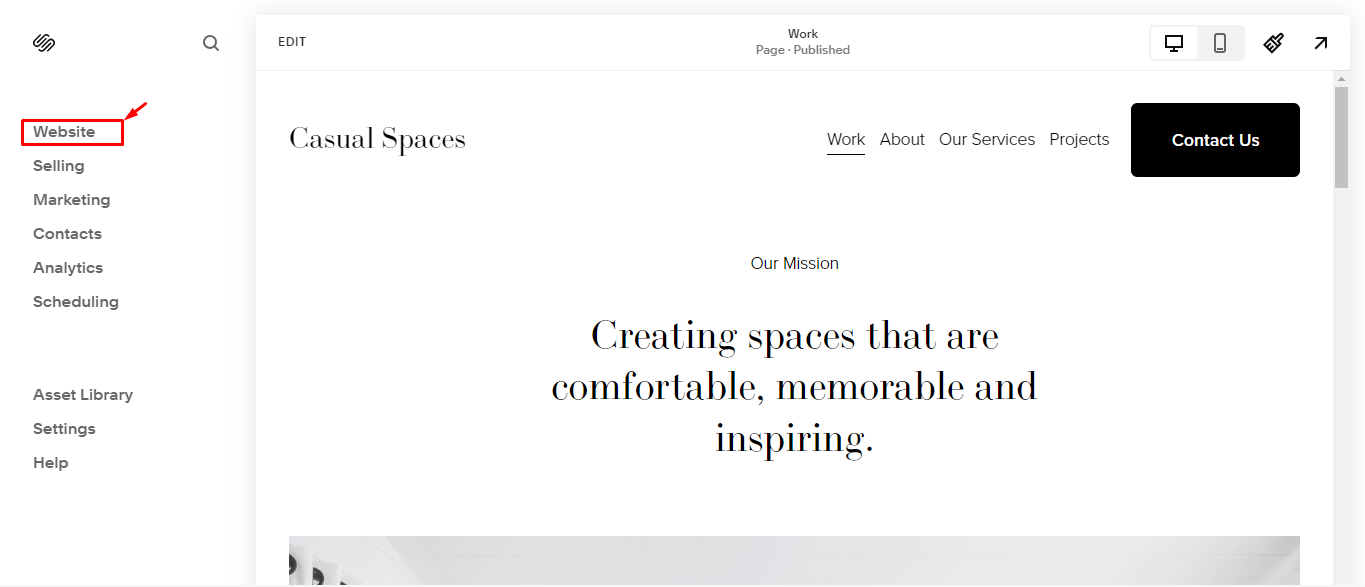Switch to the Work tab
The width and height of the screenshot is (1365, 587).
[x=846, y=139]
